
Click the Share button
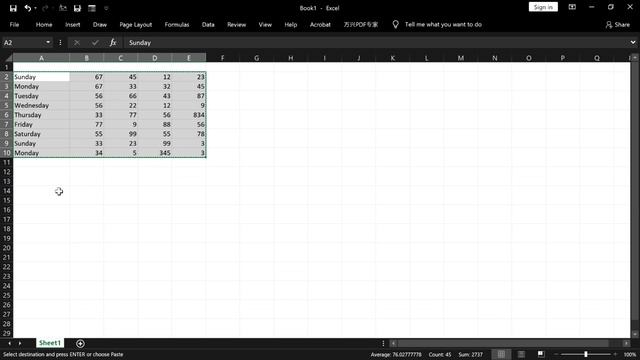pyautogui.click(x=618, y=24)
